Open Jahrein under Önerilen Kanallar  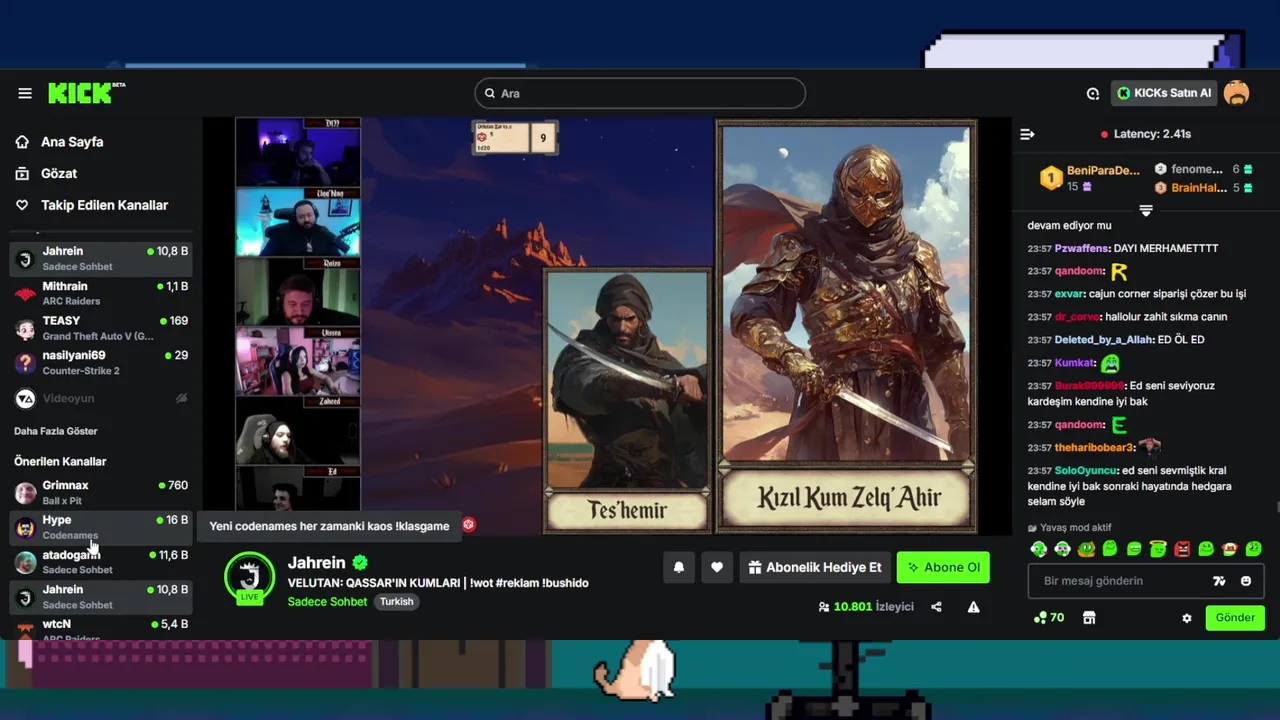click(100, 597)
